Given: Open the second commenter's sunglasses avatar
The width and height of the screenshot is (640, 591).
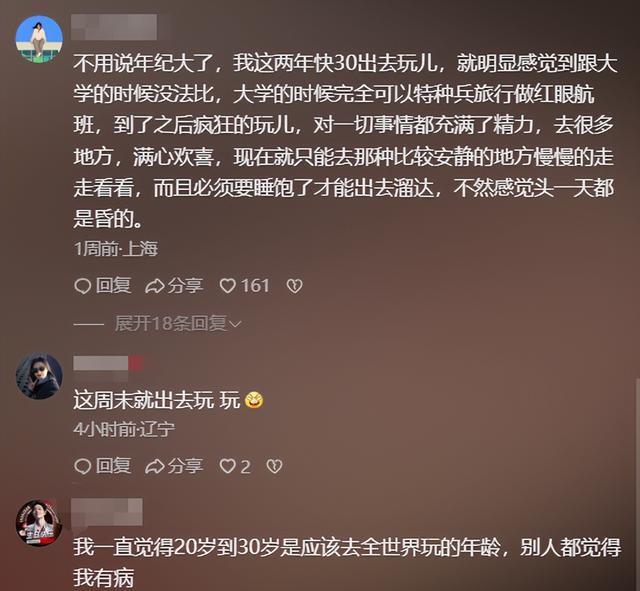Looking at the screenshot, I should pyautogui.click(x=39, y=376).
